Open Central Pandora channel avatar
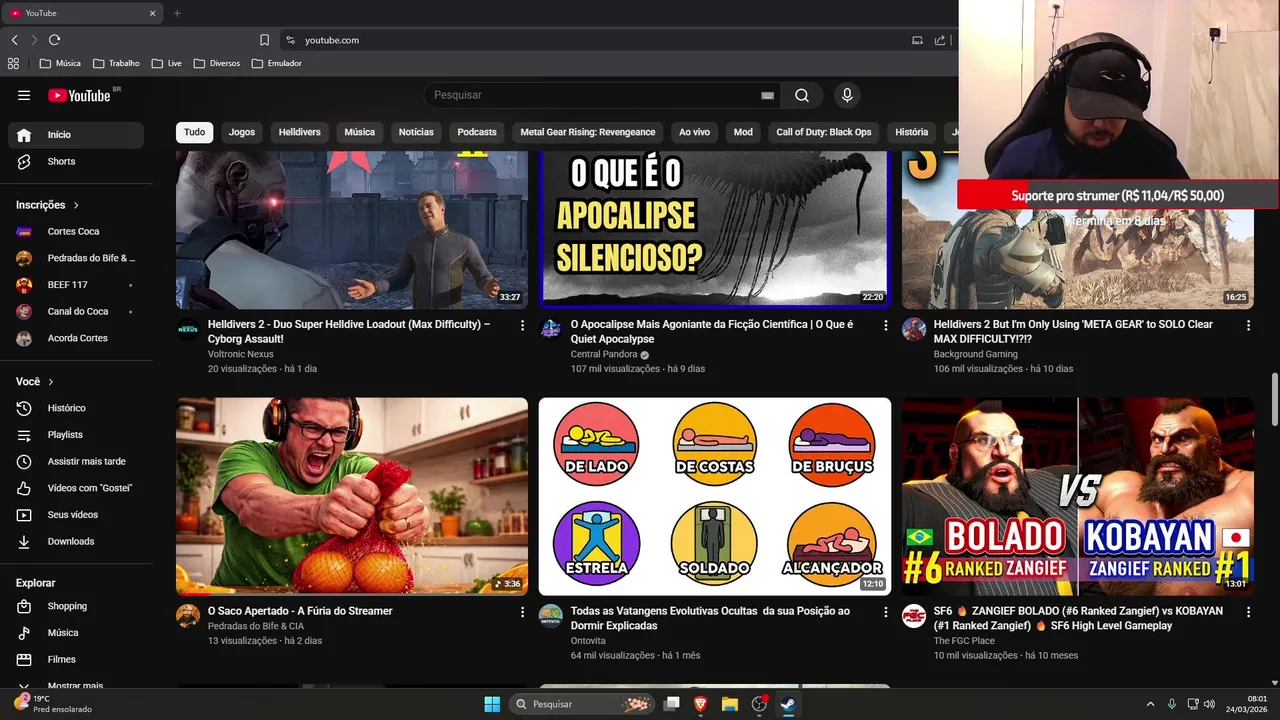 tap(551, 329)
